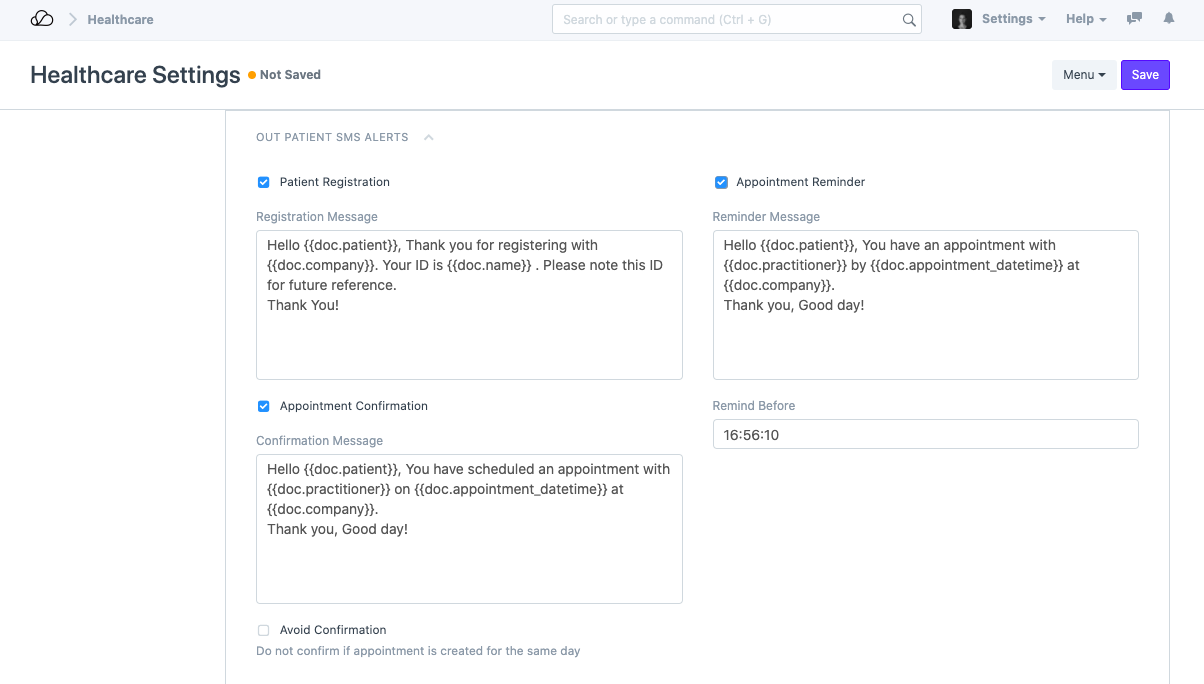Open the notifications bell icon

[x=1168, y=18]
